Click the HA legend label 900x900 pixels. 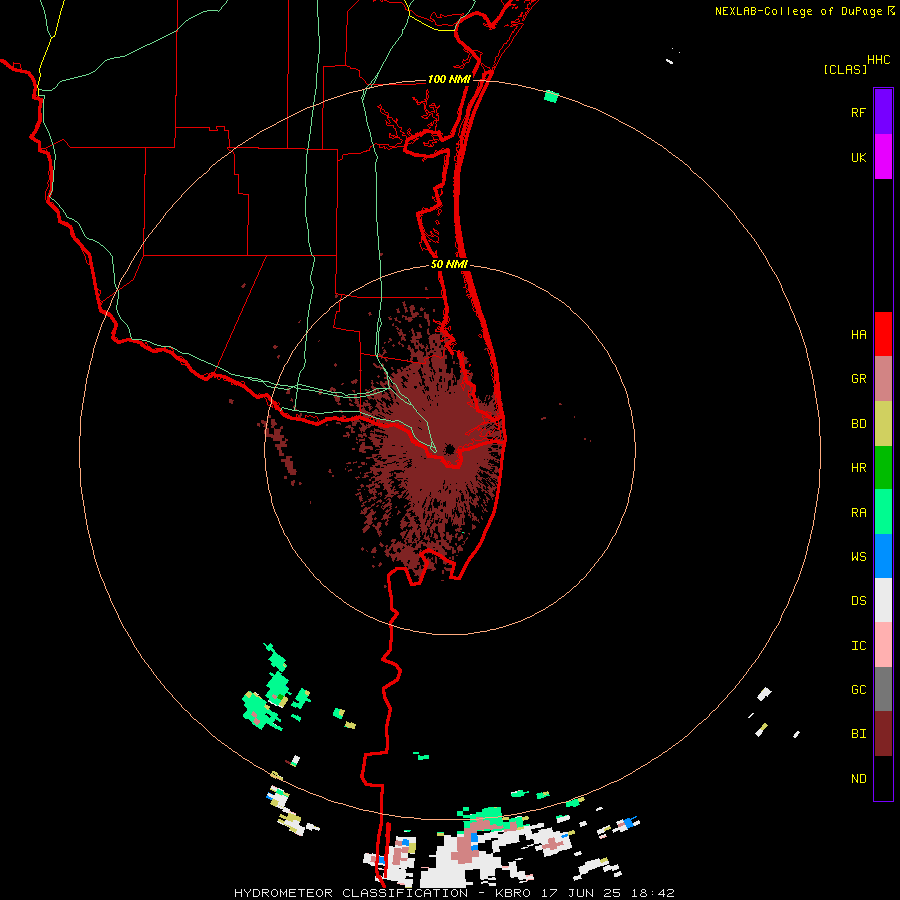(858, 335)
